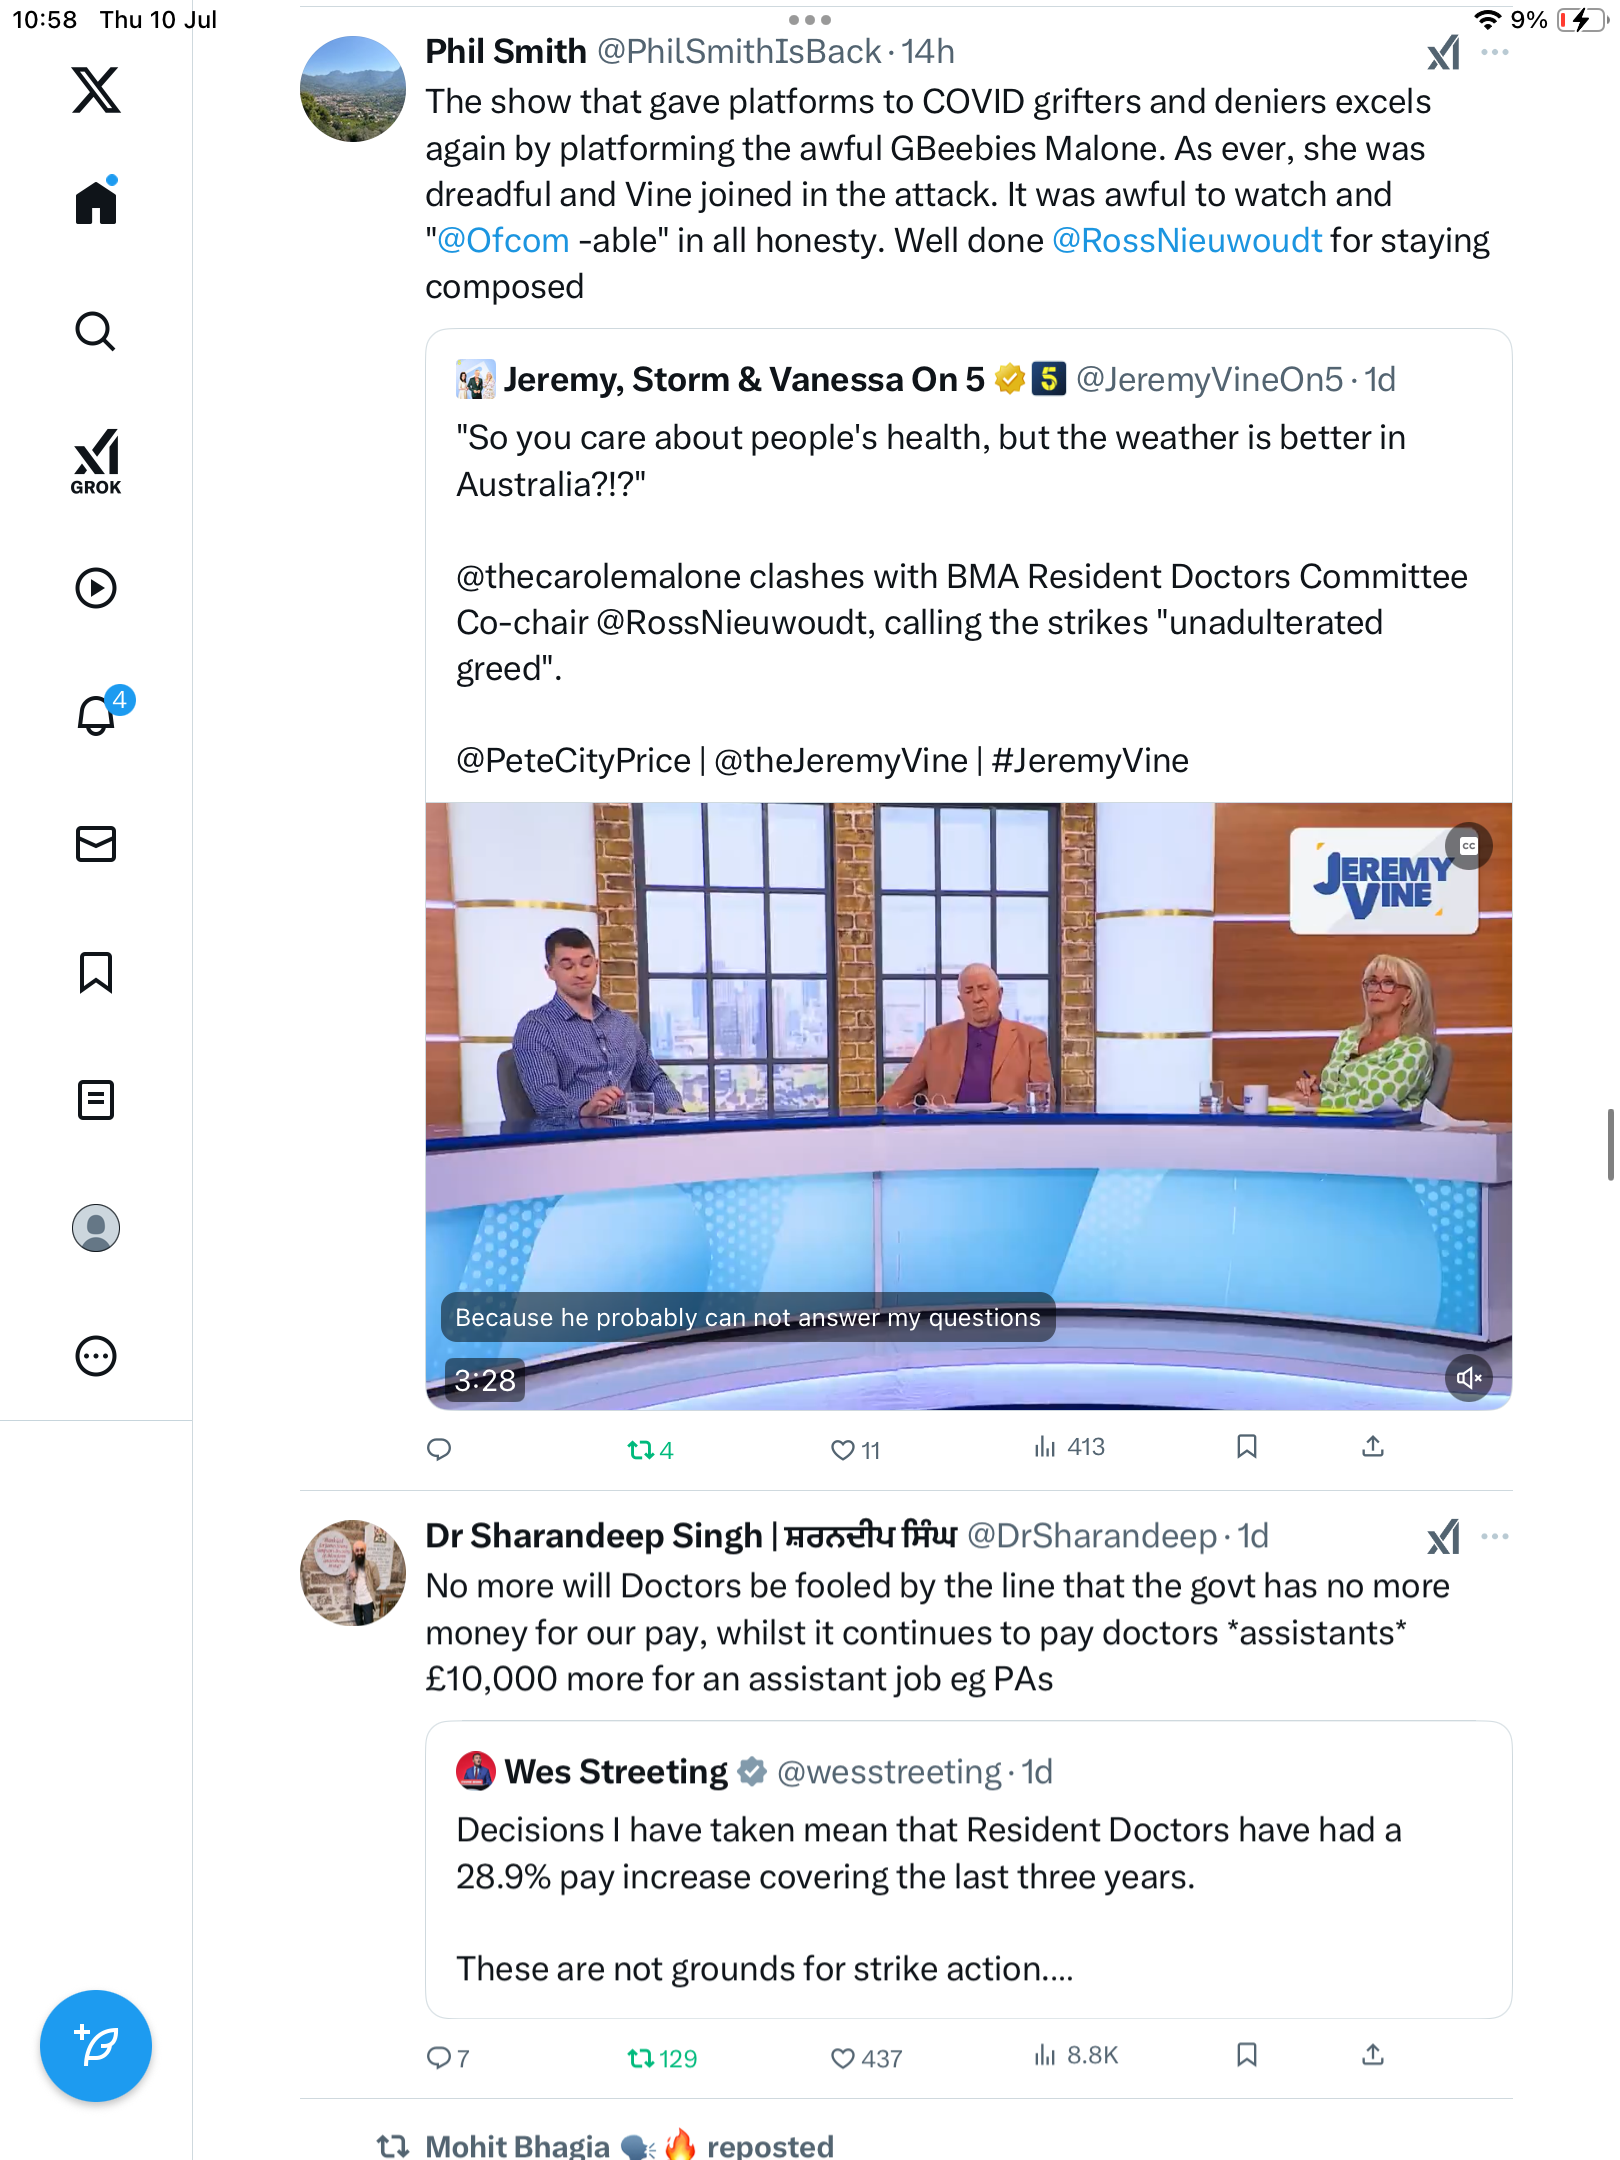This screenshot has height=2160, width=1620.
Task: Open Dr Sharandeep Singh's profile picture
Action: 353,1573
